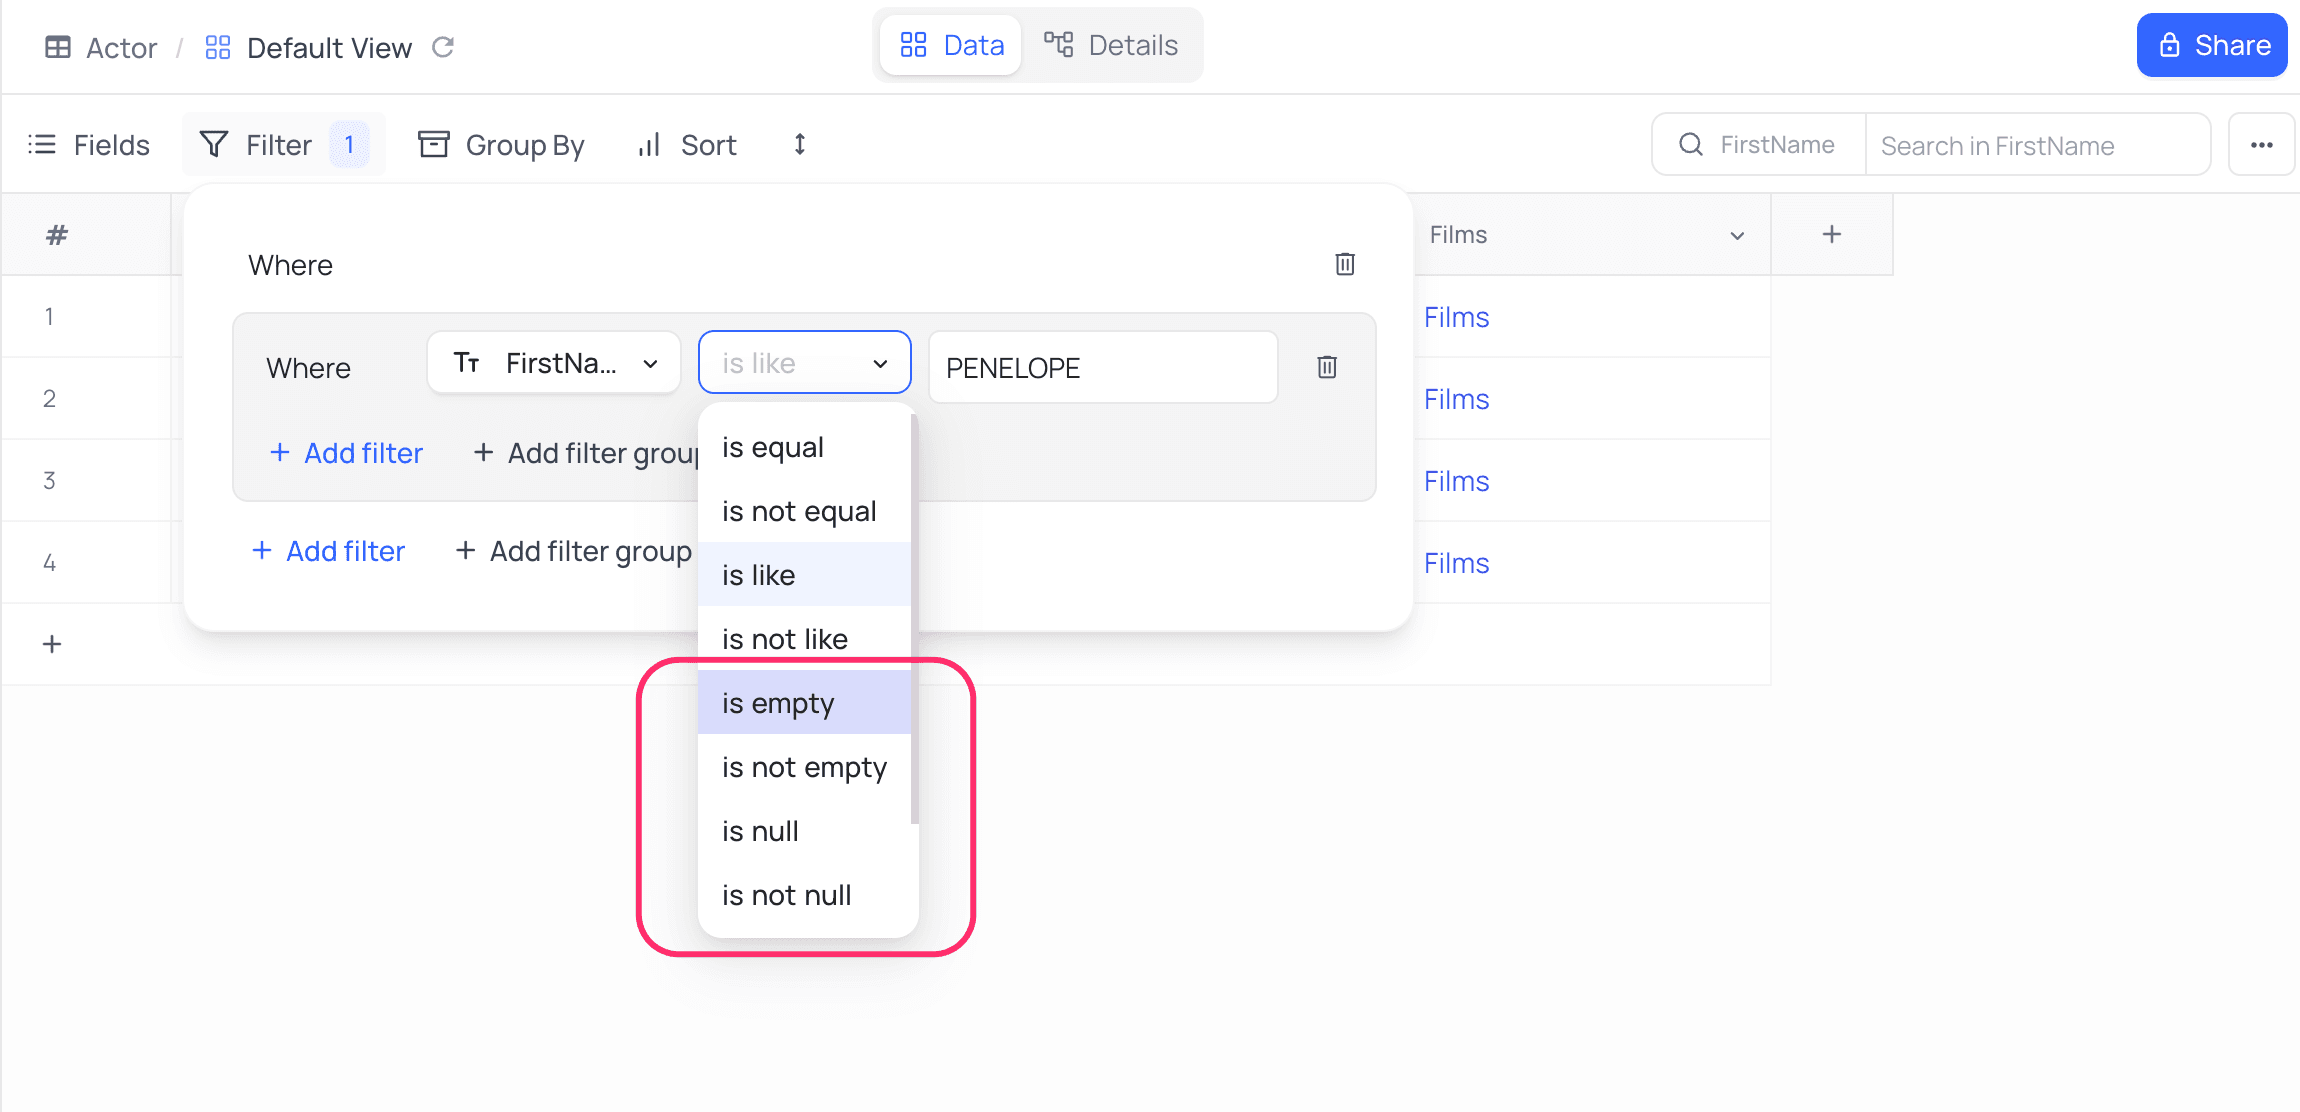Expand the Films column header menu

1737,235
